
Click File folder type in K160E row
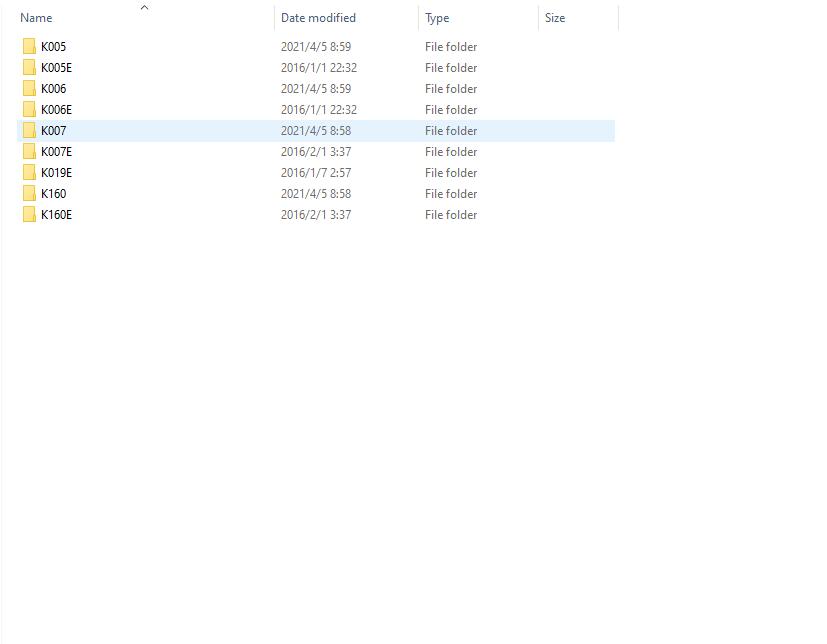pyautogui.click(x=451, y=215)
